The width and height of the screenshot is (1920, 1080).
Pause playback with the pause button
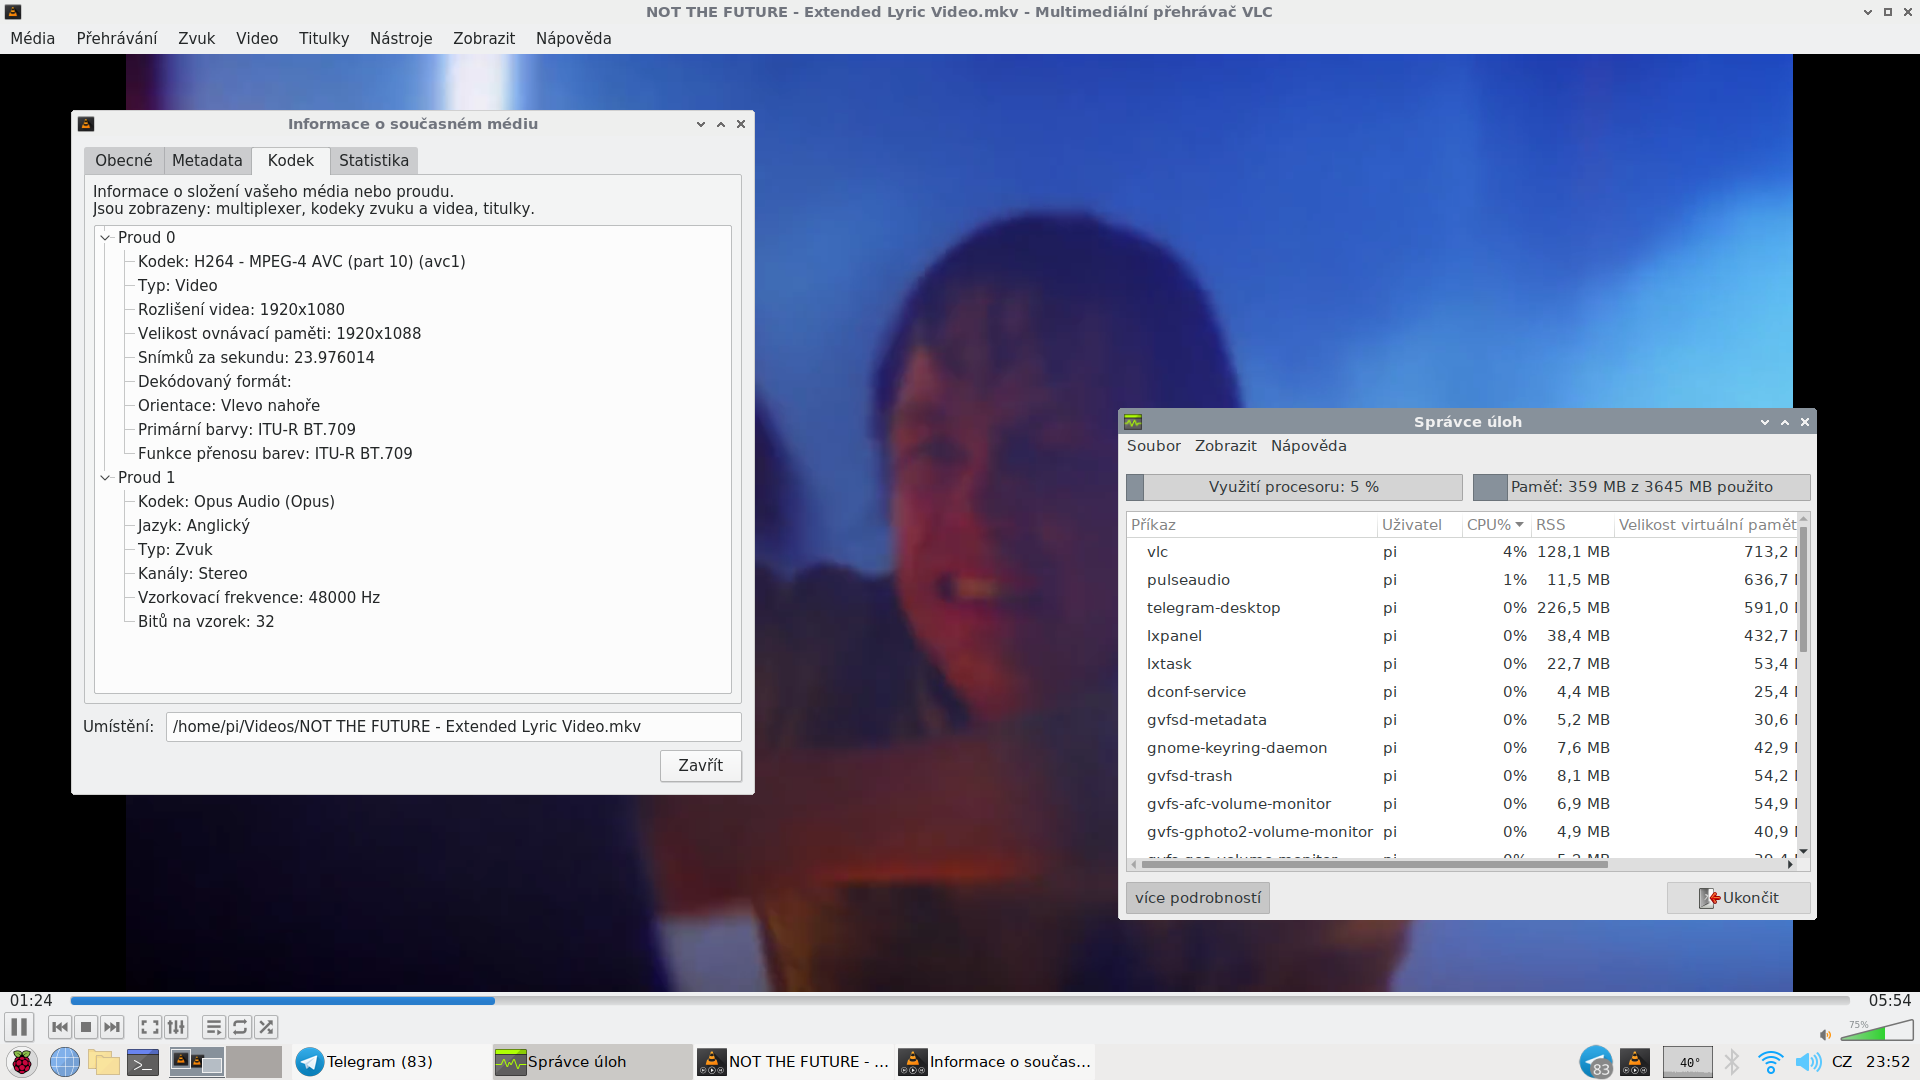coord(19,1027)
